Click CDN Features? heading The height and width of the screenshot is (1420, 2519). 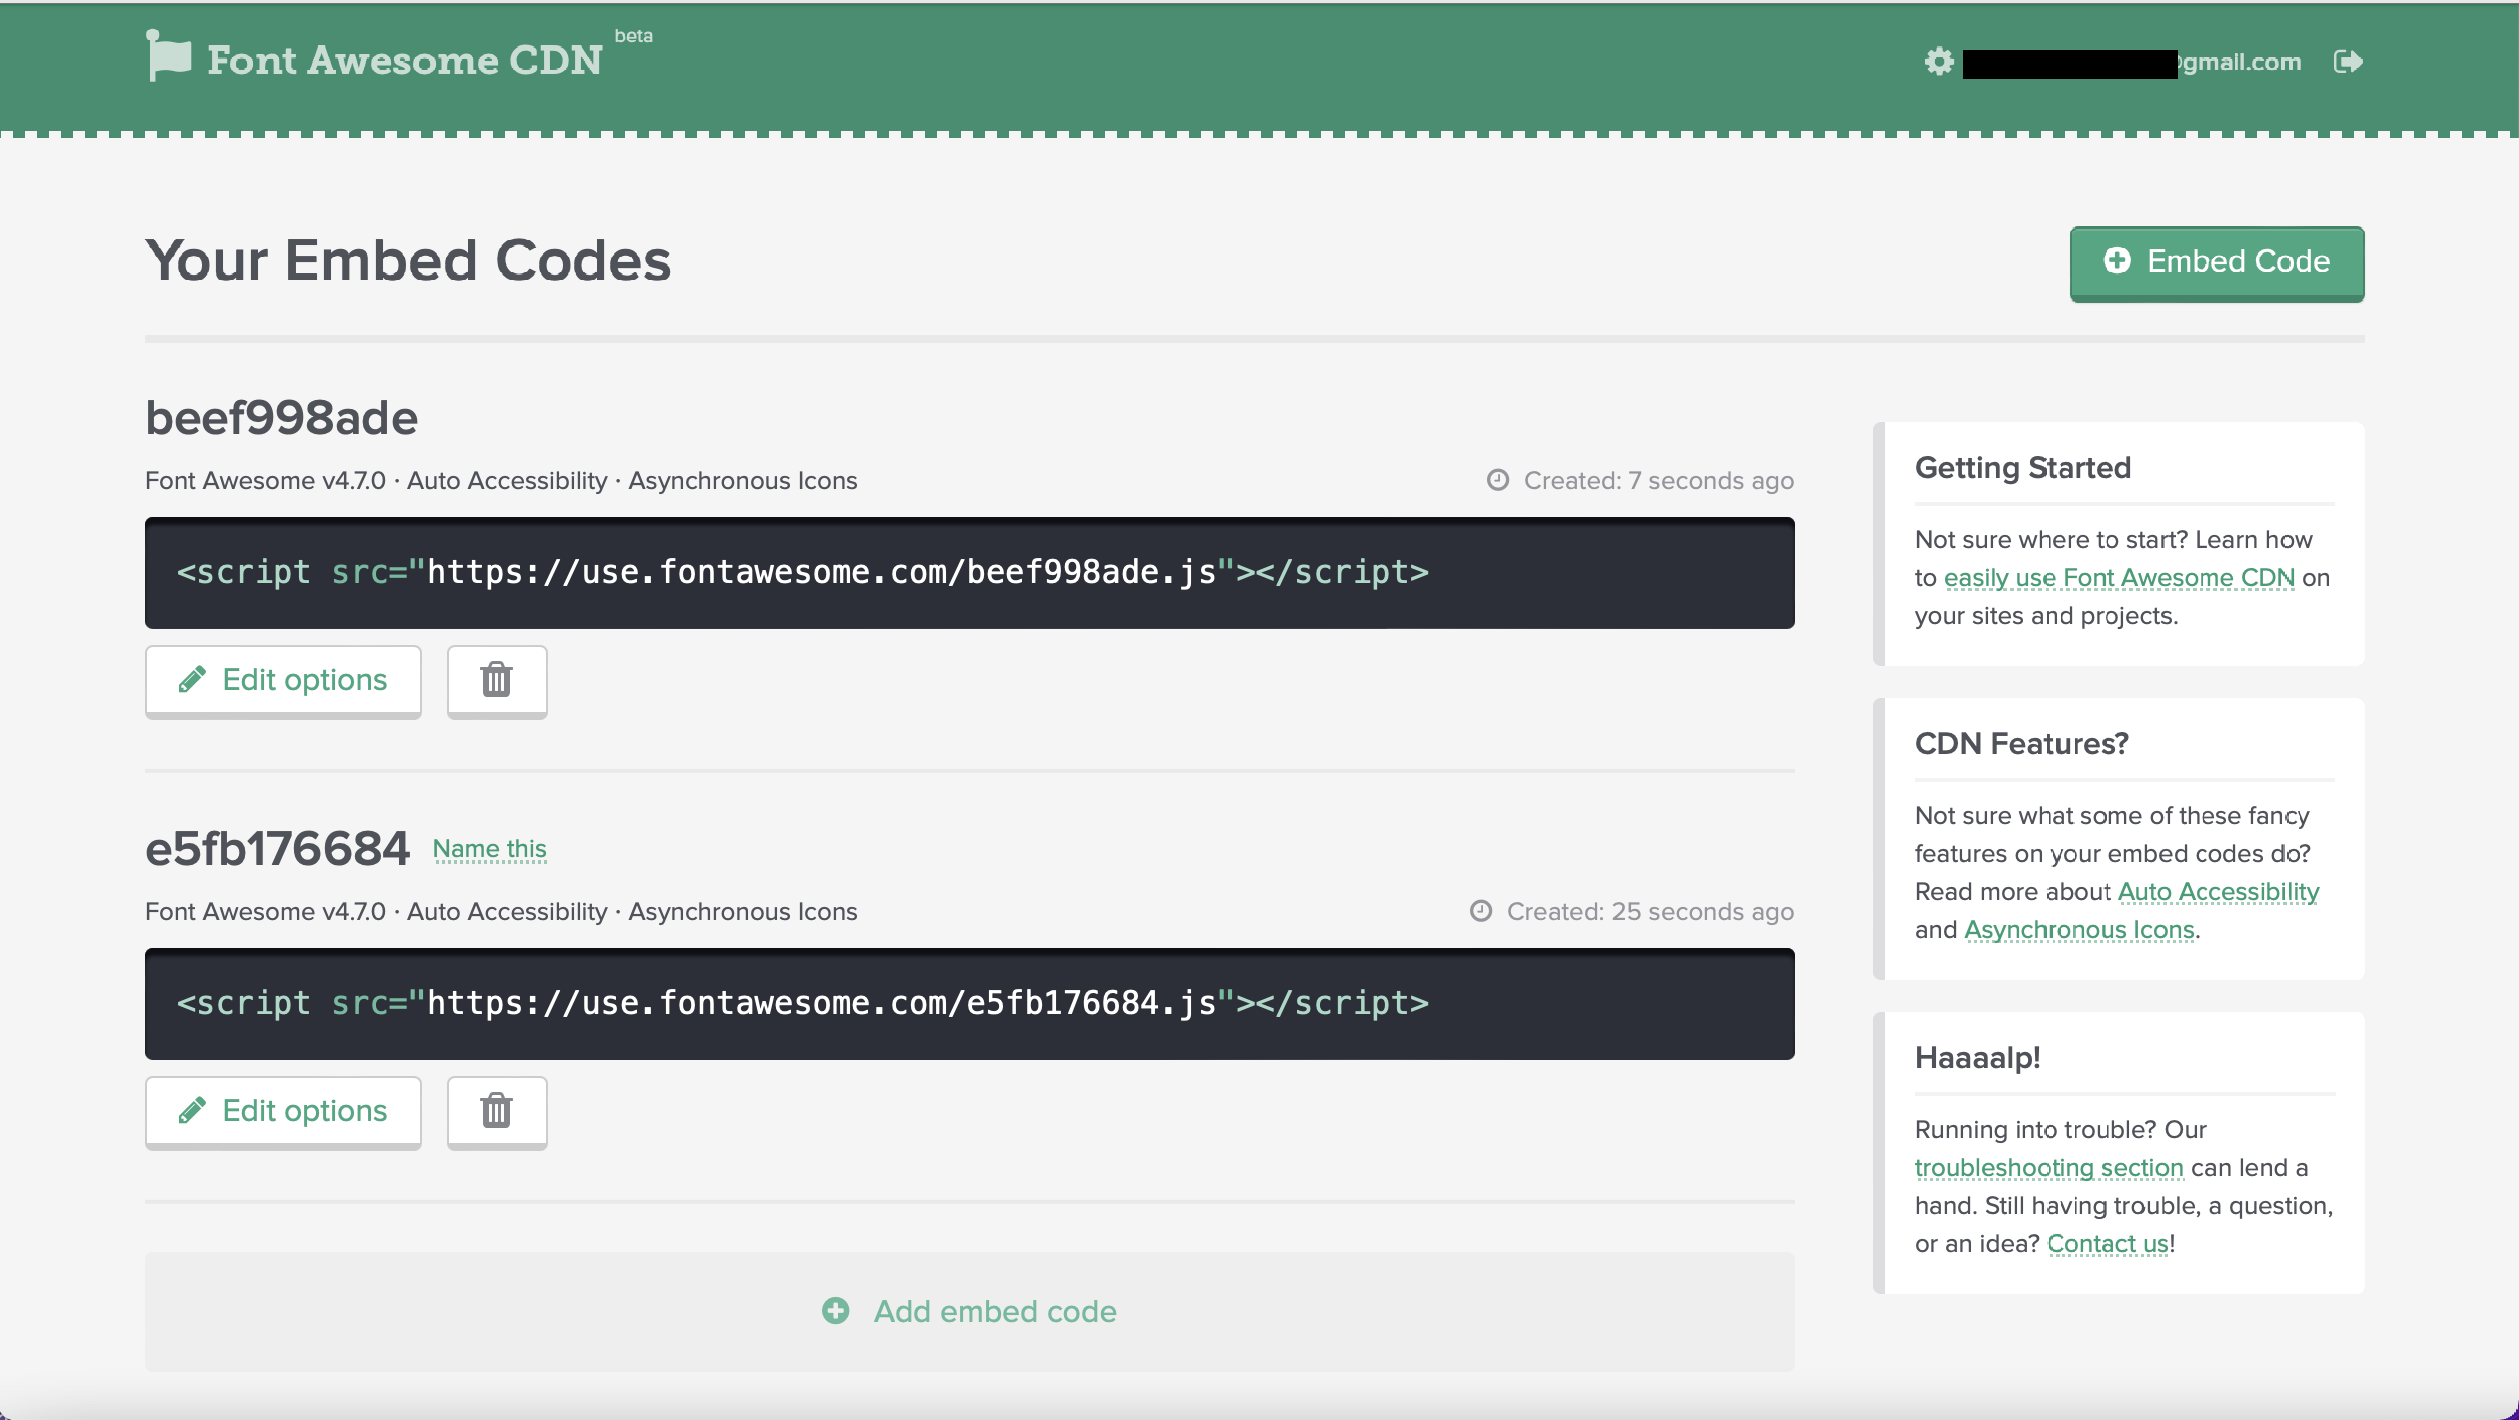pyautogui.click(x=2021, y=744)
